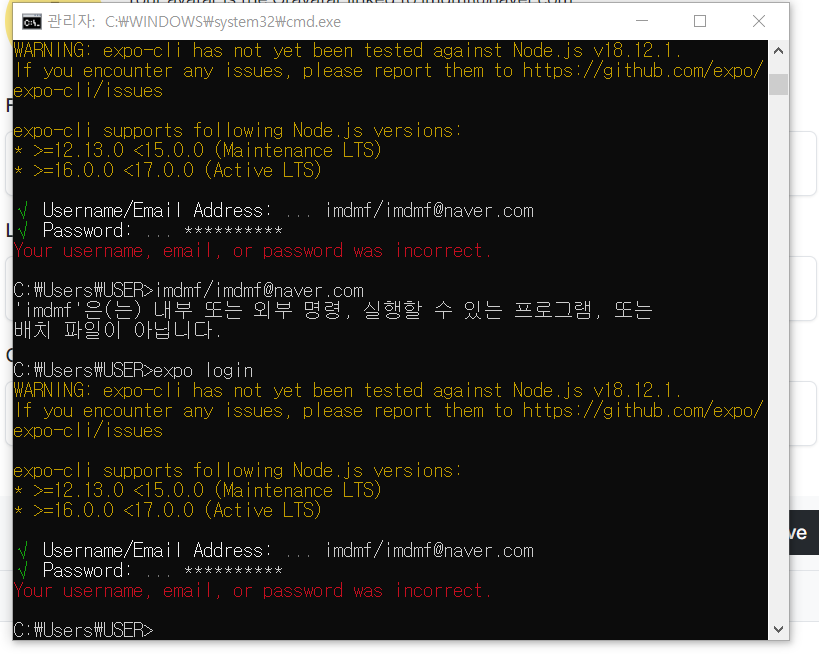Click the lower 'WARNING: expo-cli has not yet been tested' line
Viewport: 819px width, 659px height.
click(347, 391)
